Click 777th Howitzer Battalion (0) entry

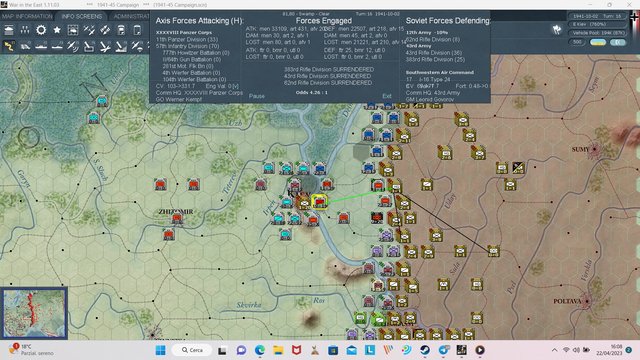click(196, 53)
